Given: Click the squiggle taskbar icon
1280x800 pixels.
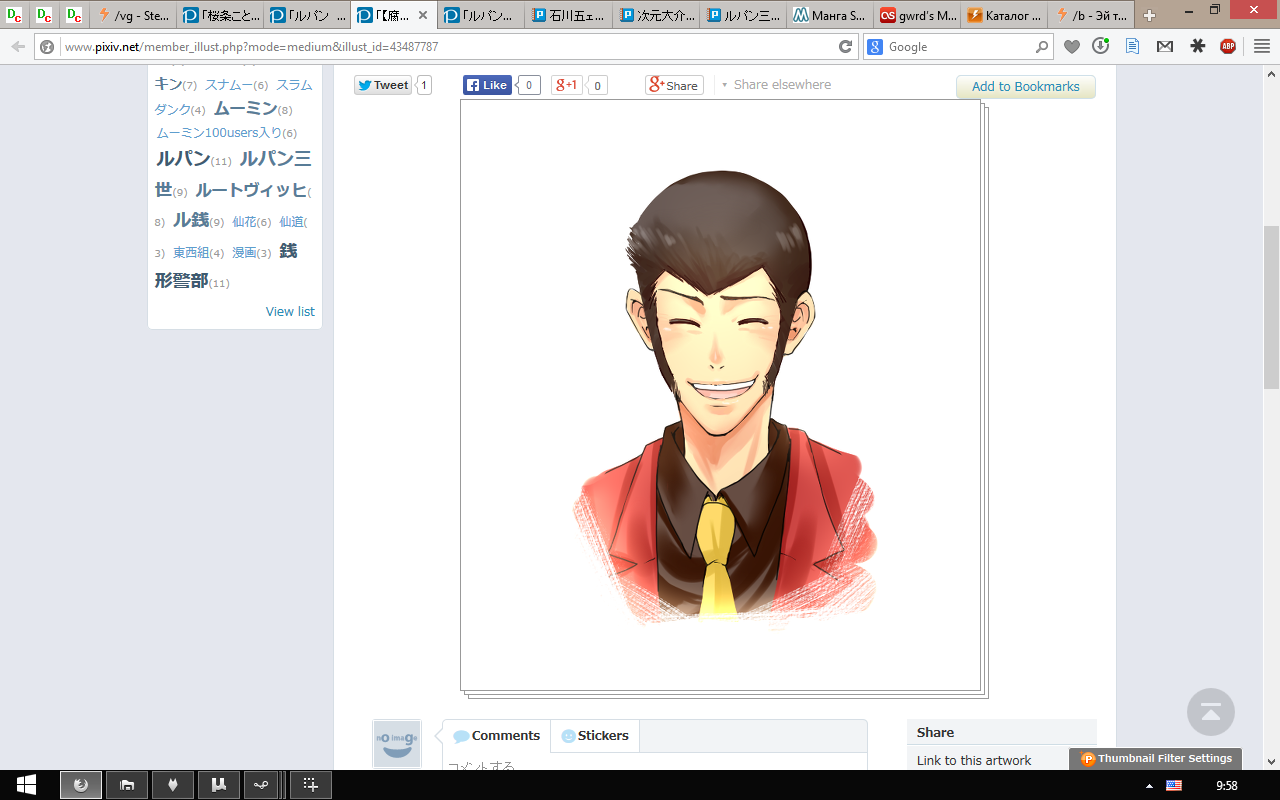Looking at the screenshot, I should [261, 785].
